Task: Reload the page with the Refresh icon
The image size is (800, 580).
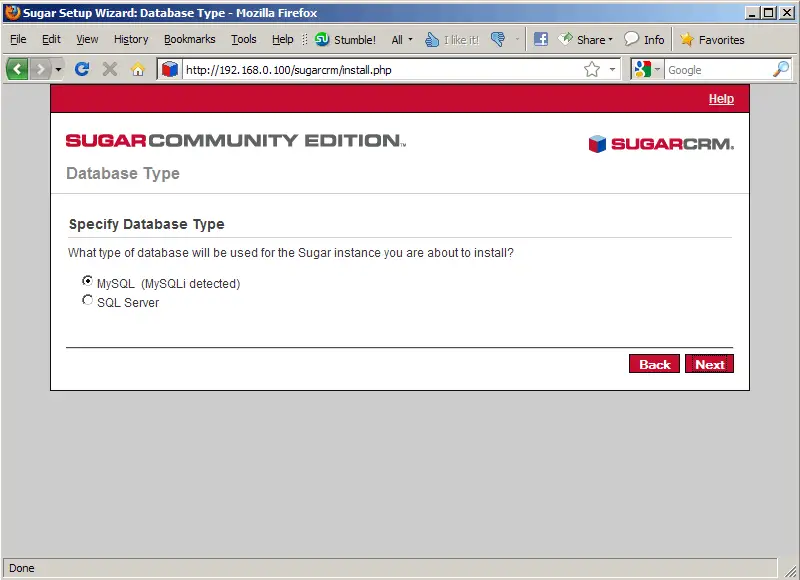Action: point(82,69)
